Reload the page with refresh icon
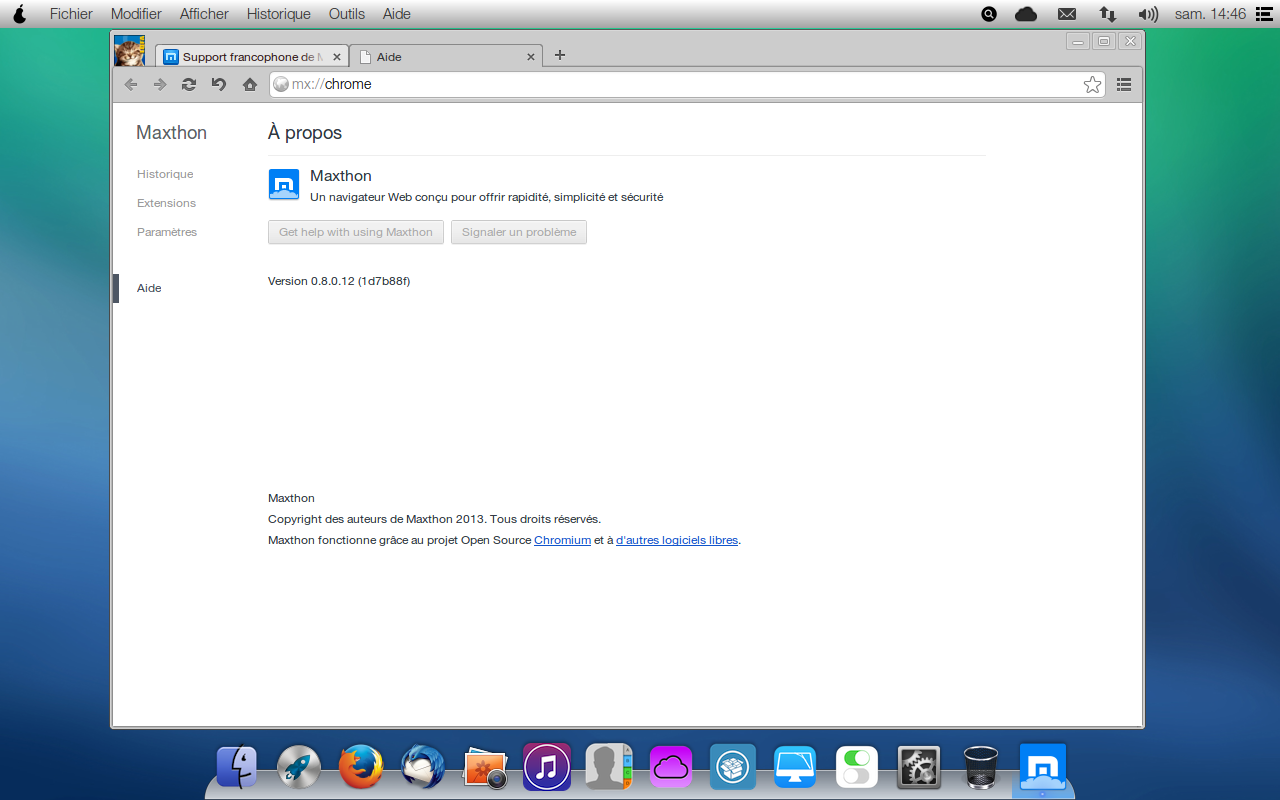Viewport: 1280px width, 800px height. [189, 85]
